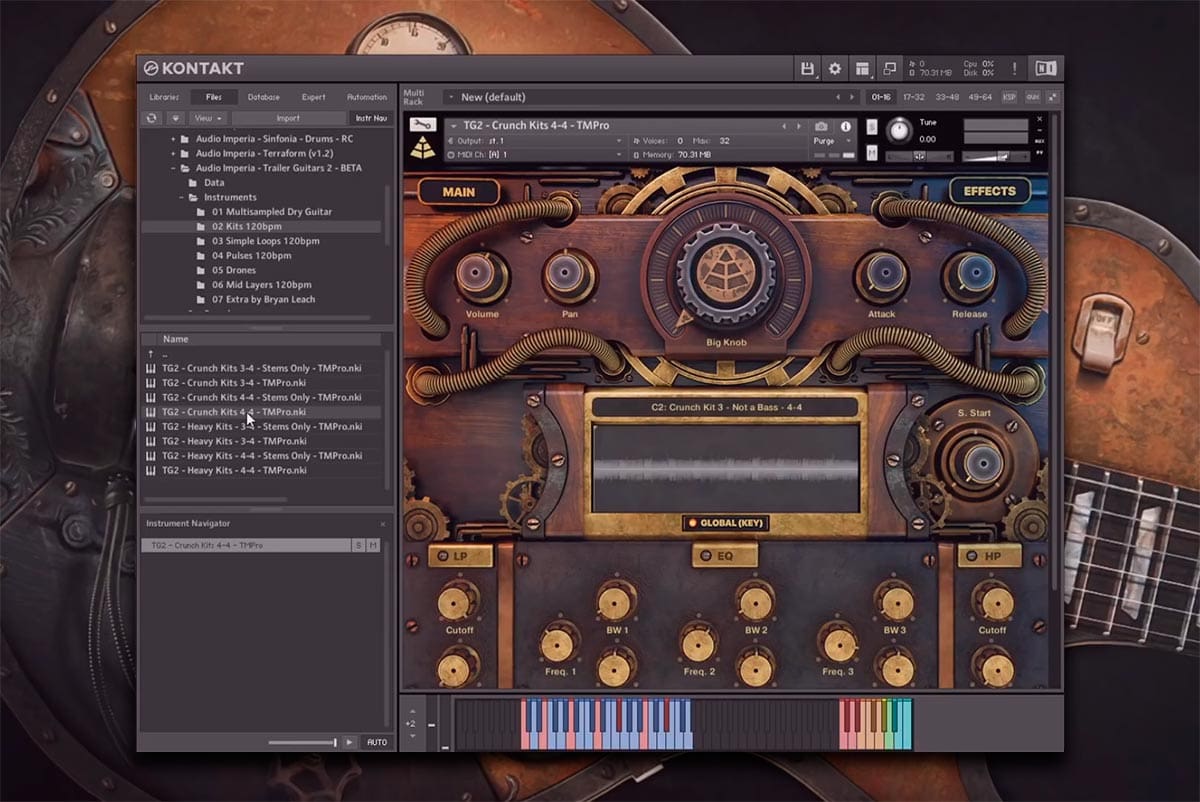Open the instrument name dropdown arrow
Screen dimensions: 1200x802
(x=452, y=126)
